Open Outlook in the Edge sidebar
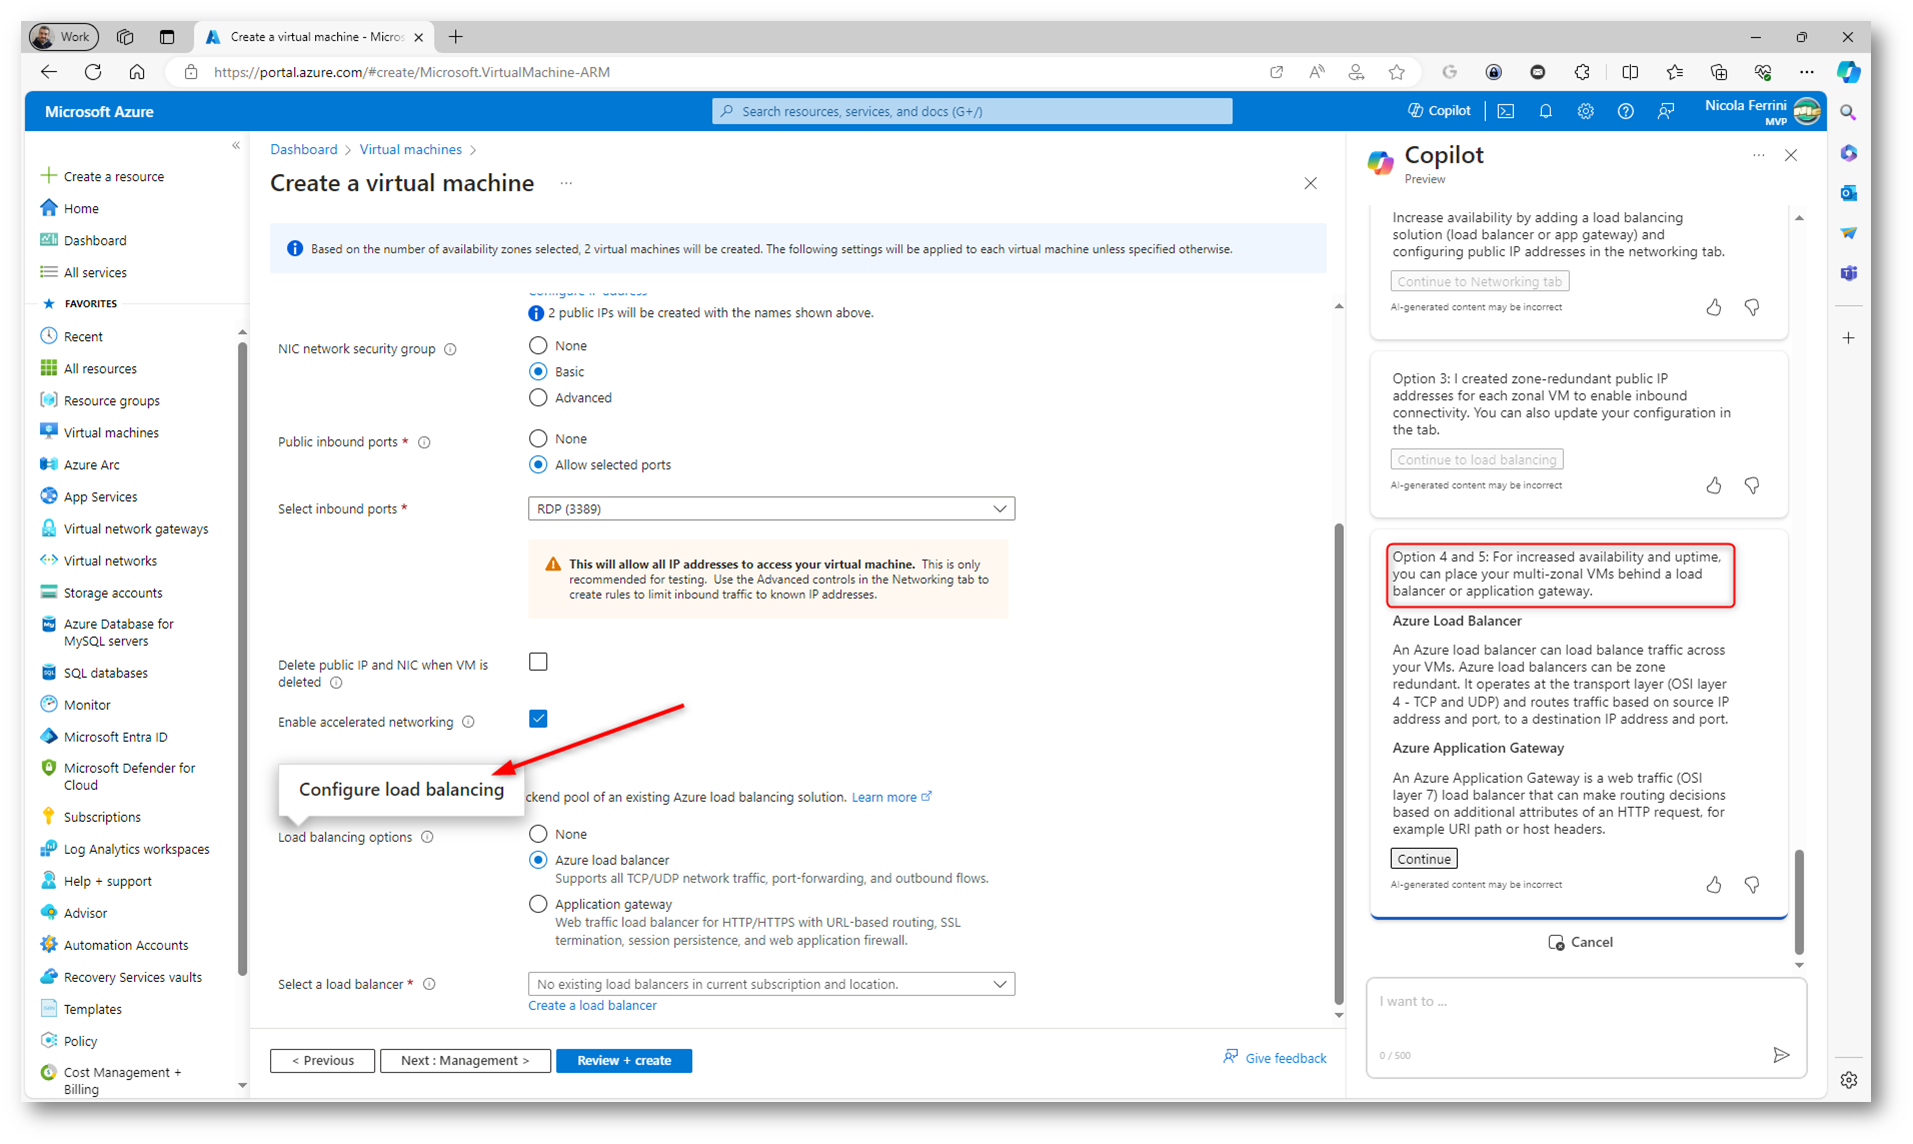This screenshot has height=1144, width=1913. click(1848, 192)
